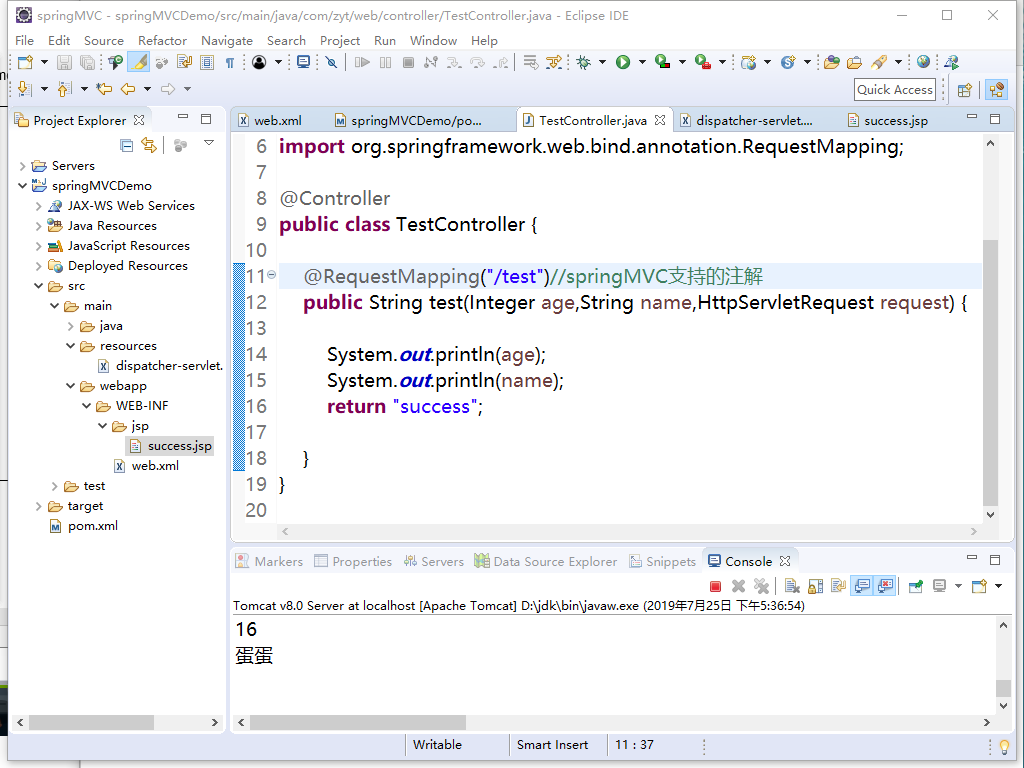Click the Remove All Terminated Launches icon

click(x=761, y=587)
